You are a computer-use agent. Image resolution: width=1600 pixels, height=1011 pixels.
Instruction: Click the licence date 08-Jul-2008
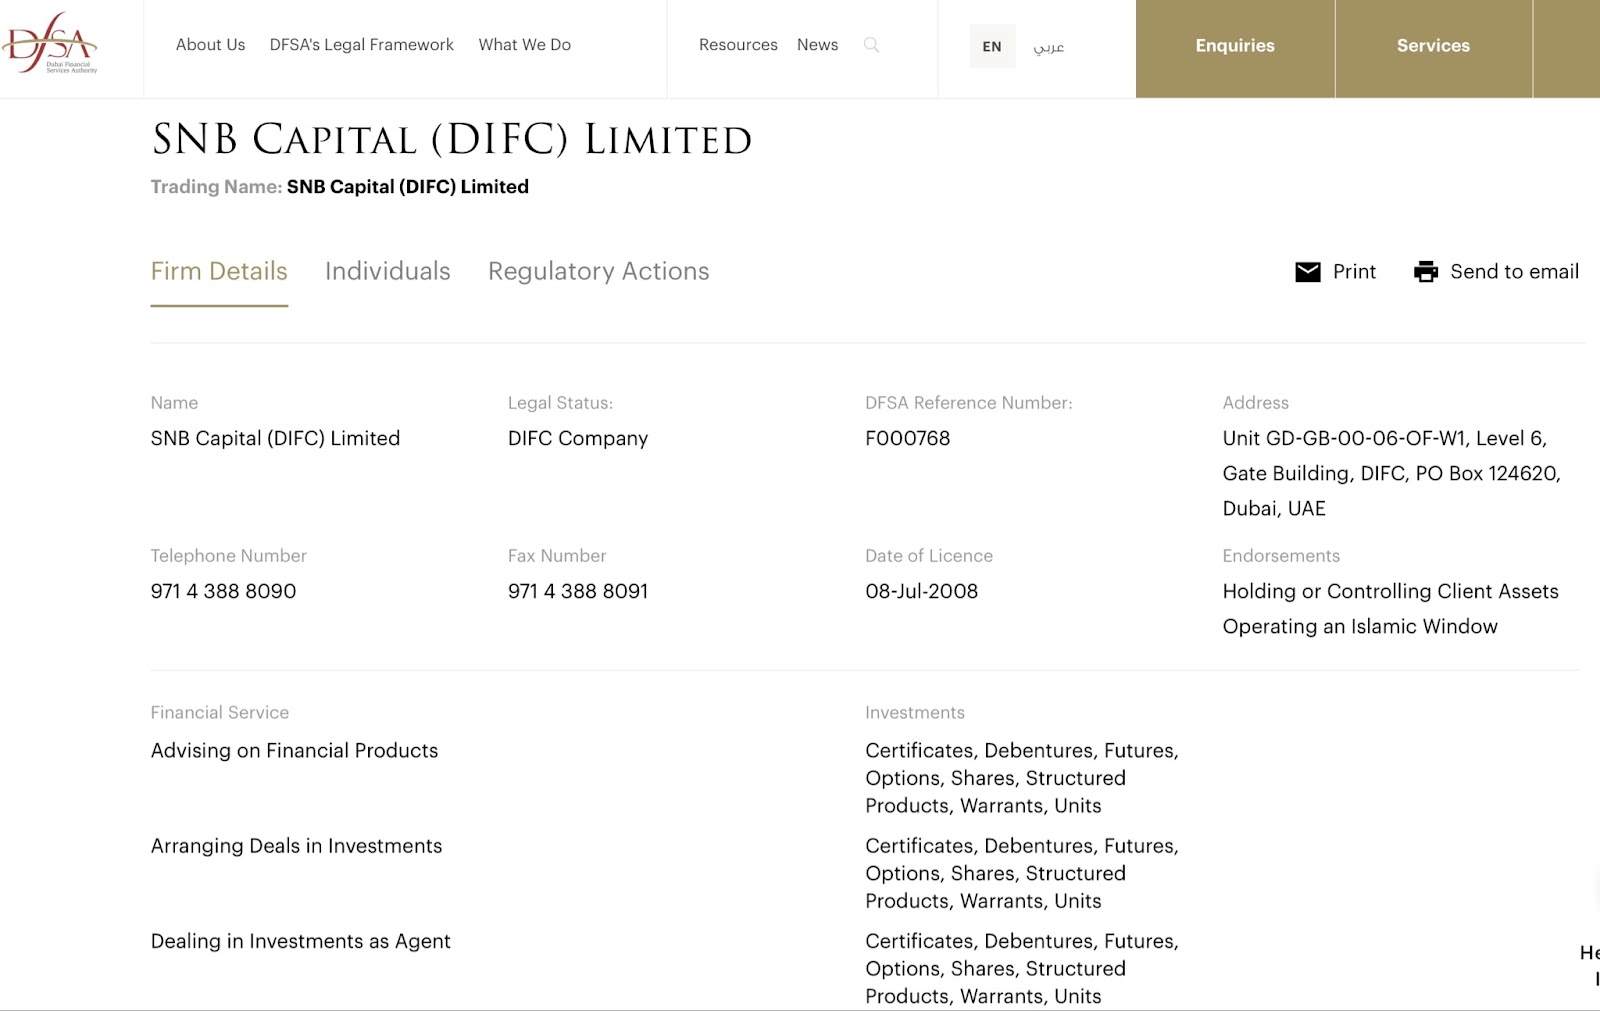coord(921,591)
